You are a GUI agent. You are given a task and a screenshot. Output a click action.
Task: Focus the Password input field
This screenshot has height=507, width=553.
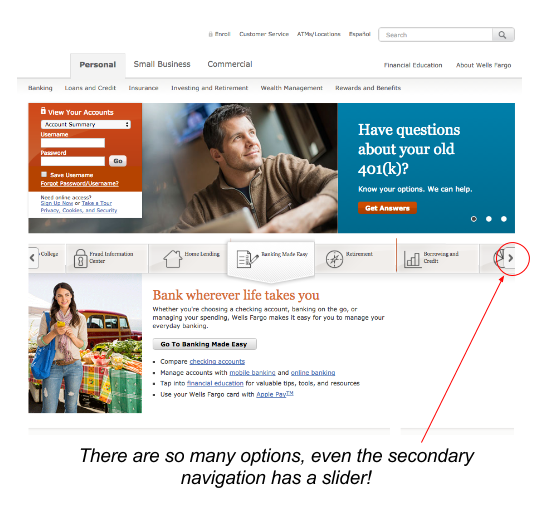[73, 161]
